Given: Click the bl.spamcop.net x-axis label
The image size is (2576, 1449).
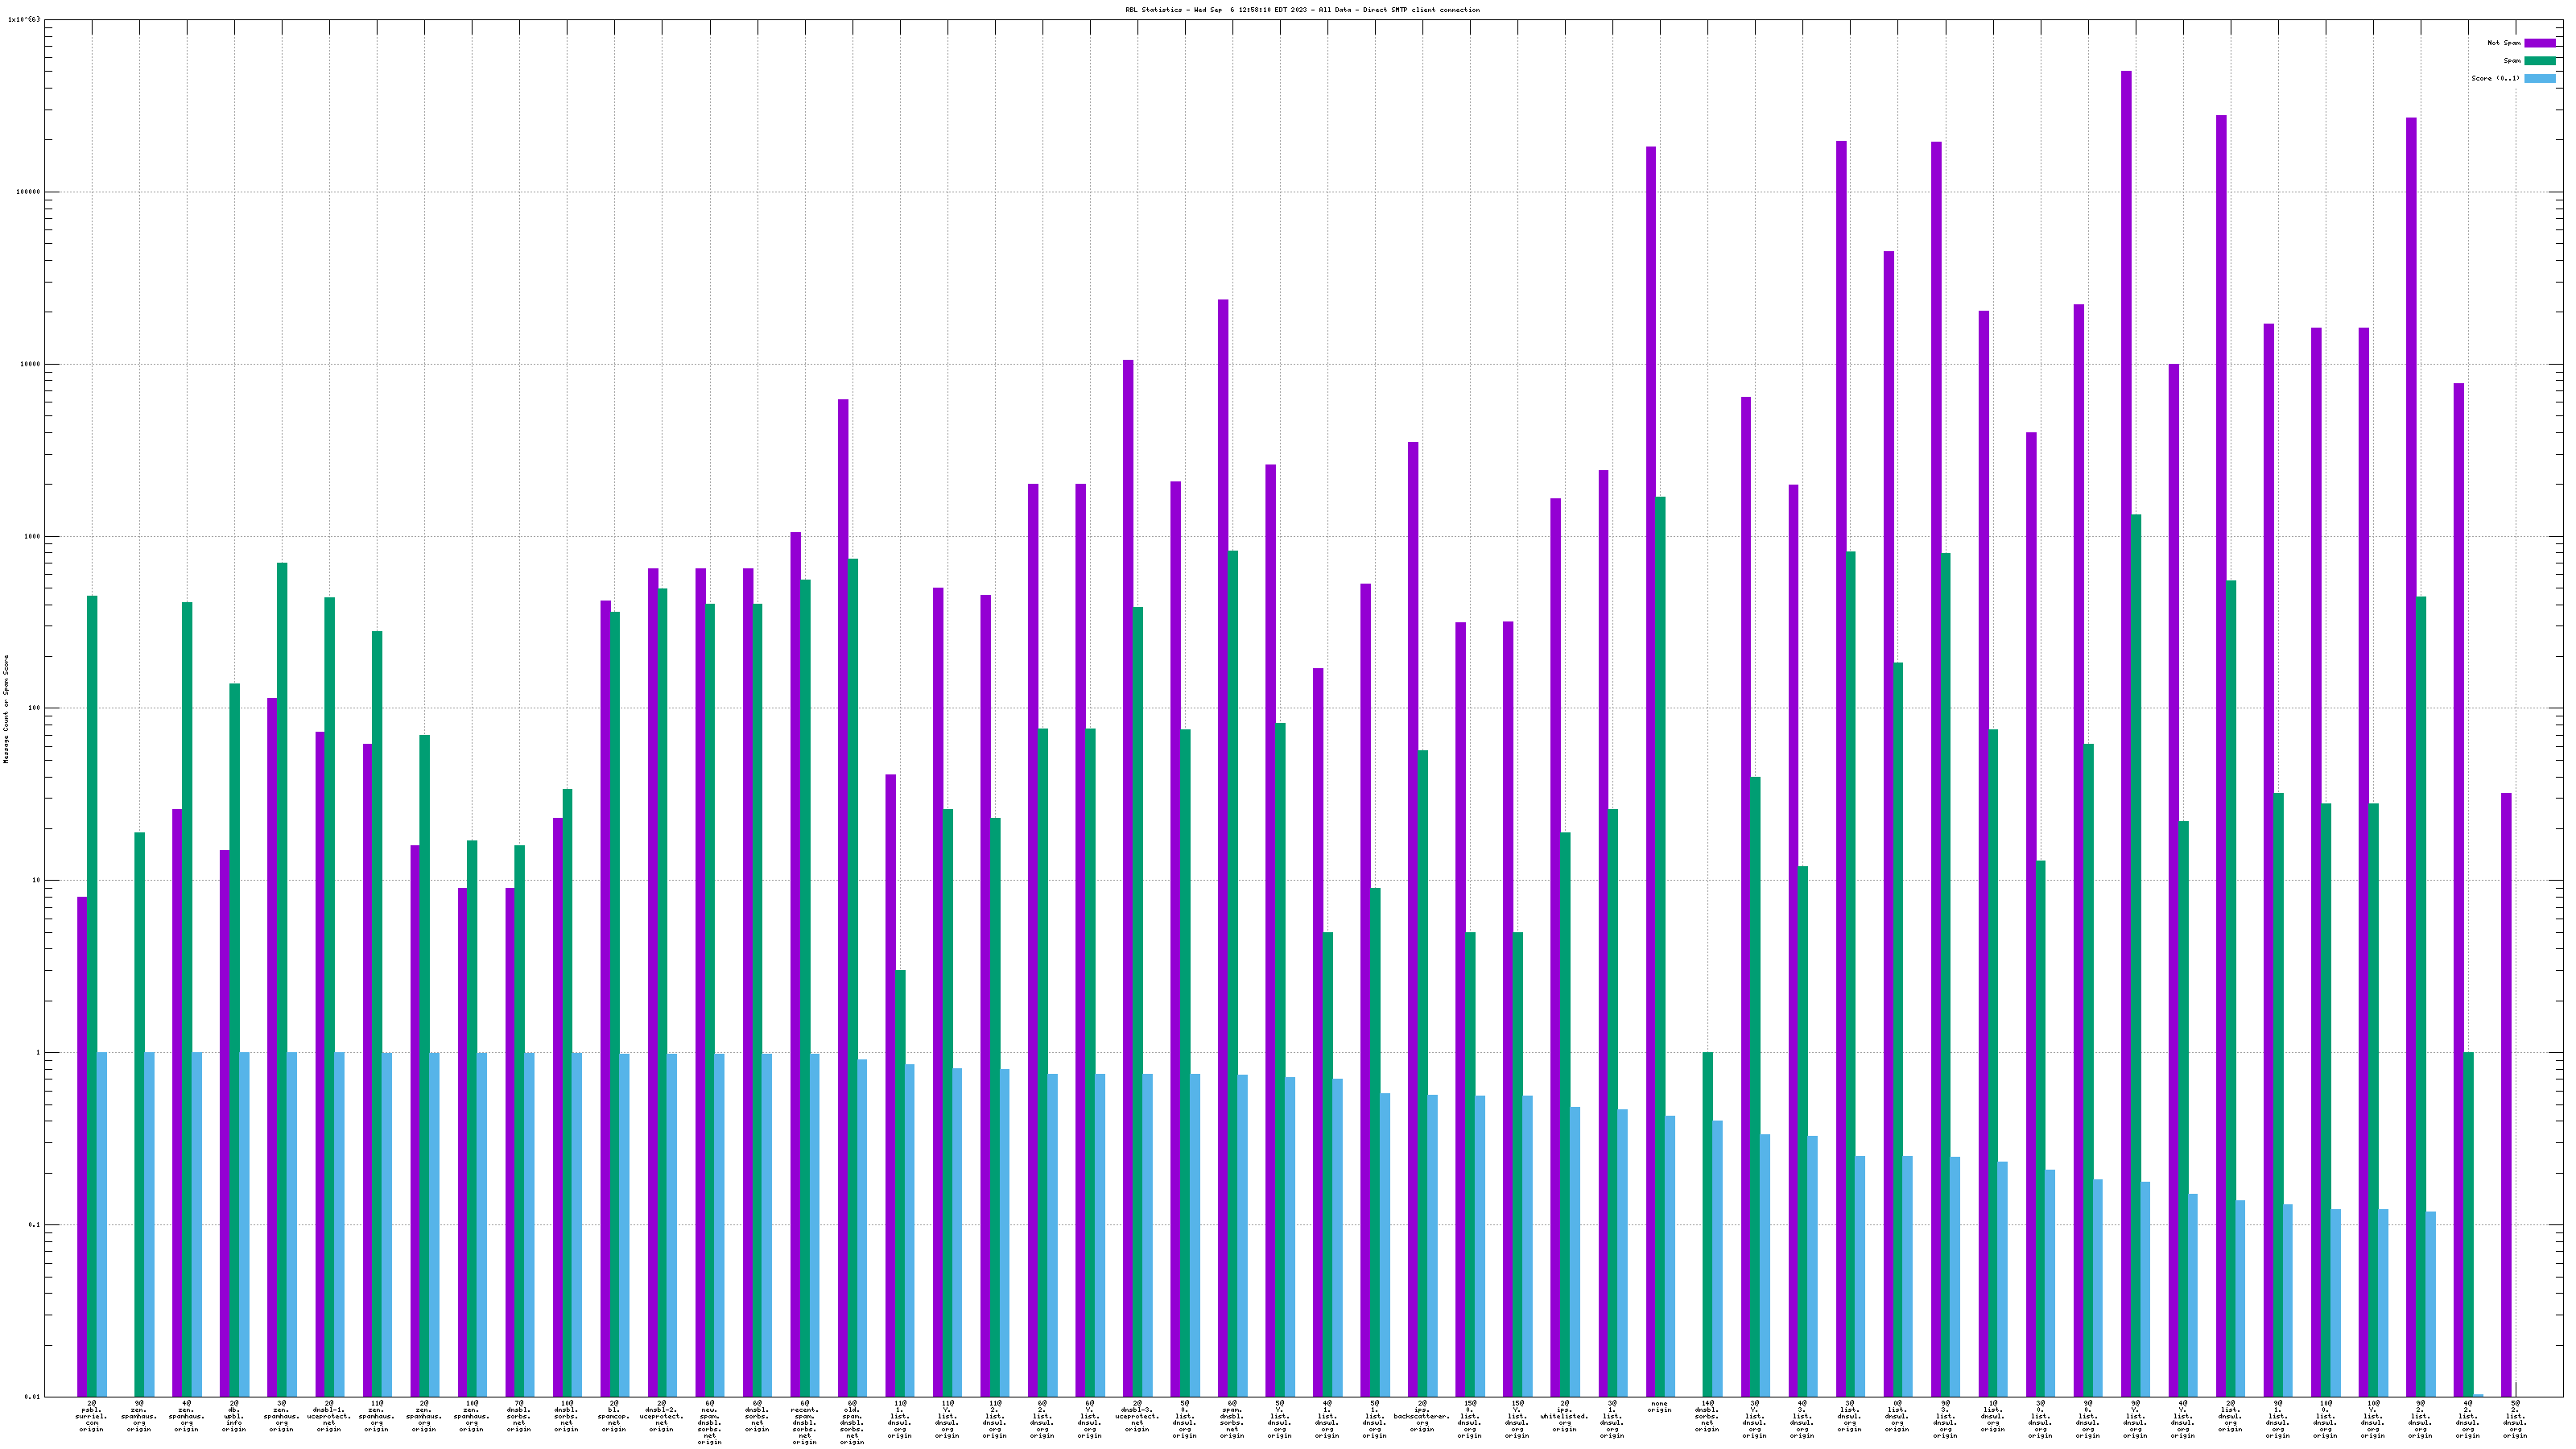Looking at the screenshot, I should pyautogui.click(x=614, y=1416).
